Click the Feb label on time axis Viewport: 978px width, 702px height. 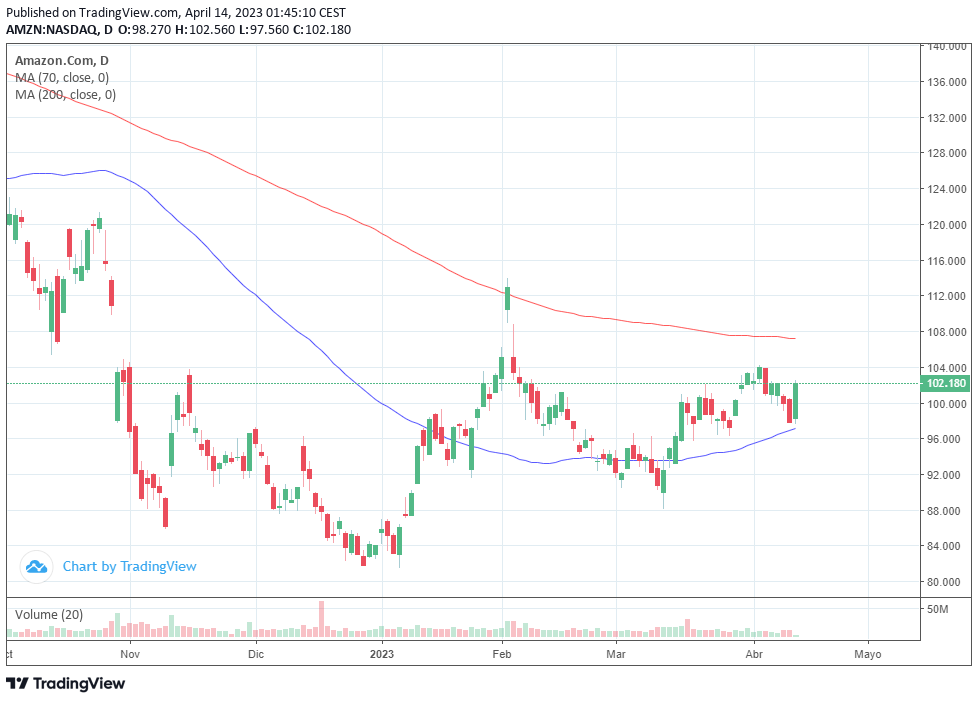click(501, 654)
